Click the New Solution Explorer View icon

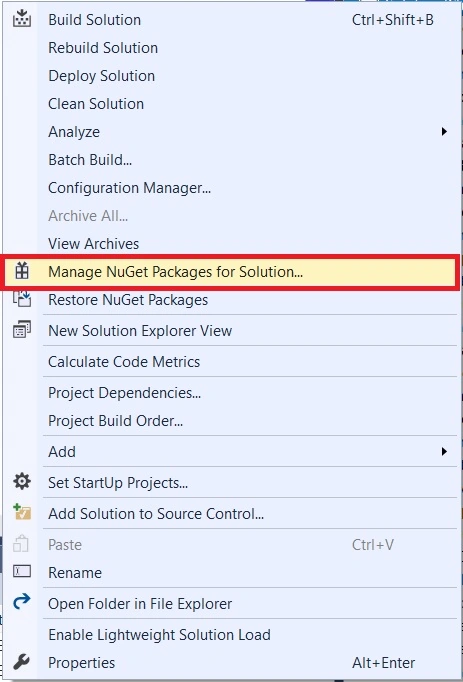[22, 330]
